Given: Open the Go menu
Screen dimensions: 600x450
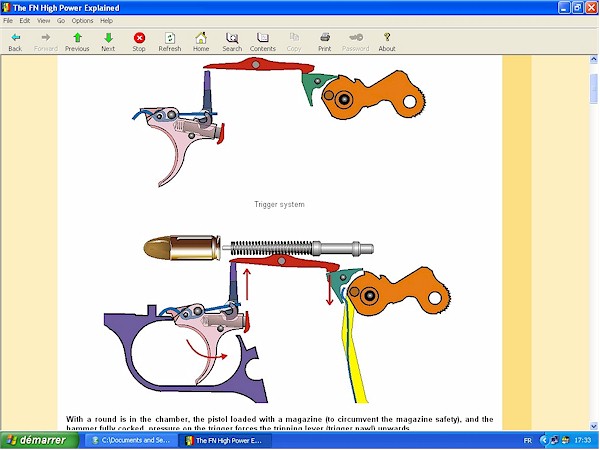Looking at the screenshot, I should [61, 21].
